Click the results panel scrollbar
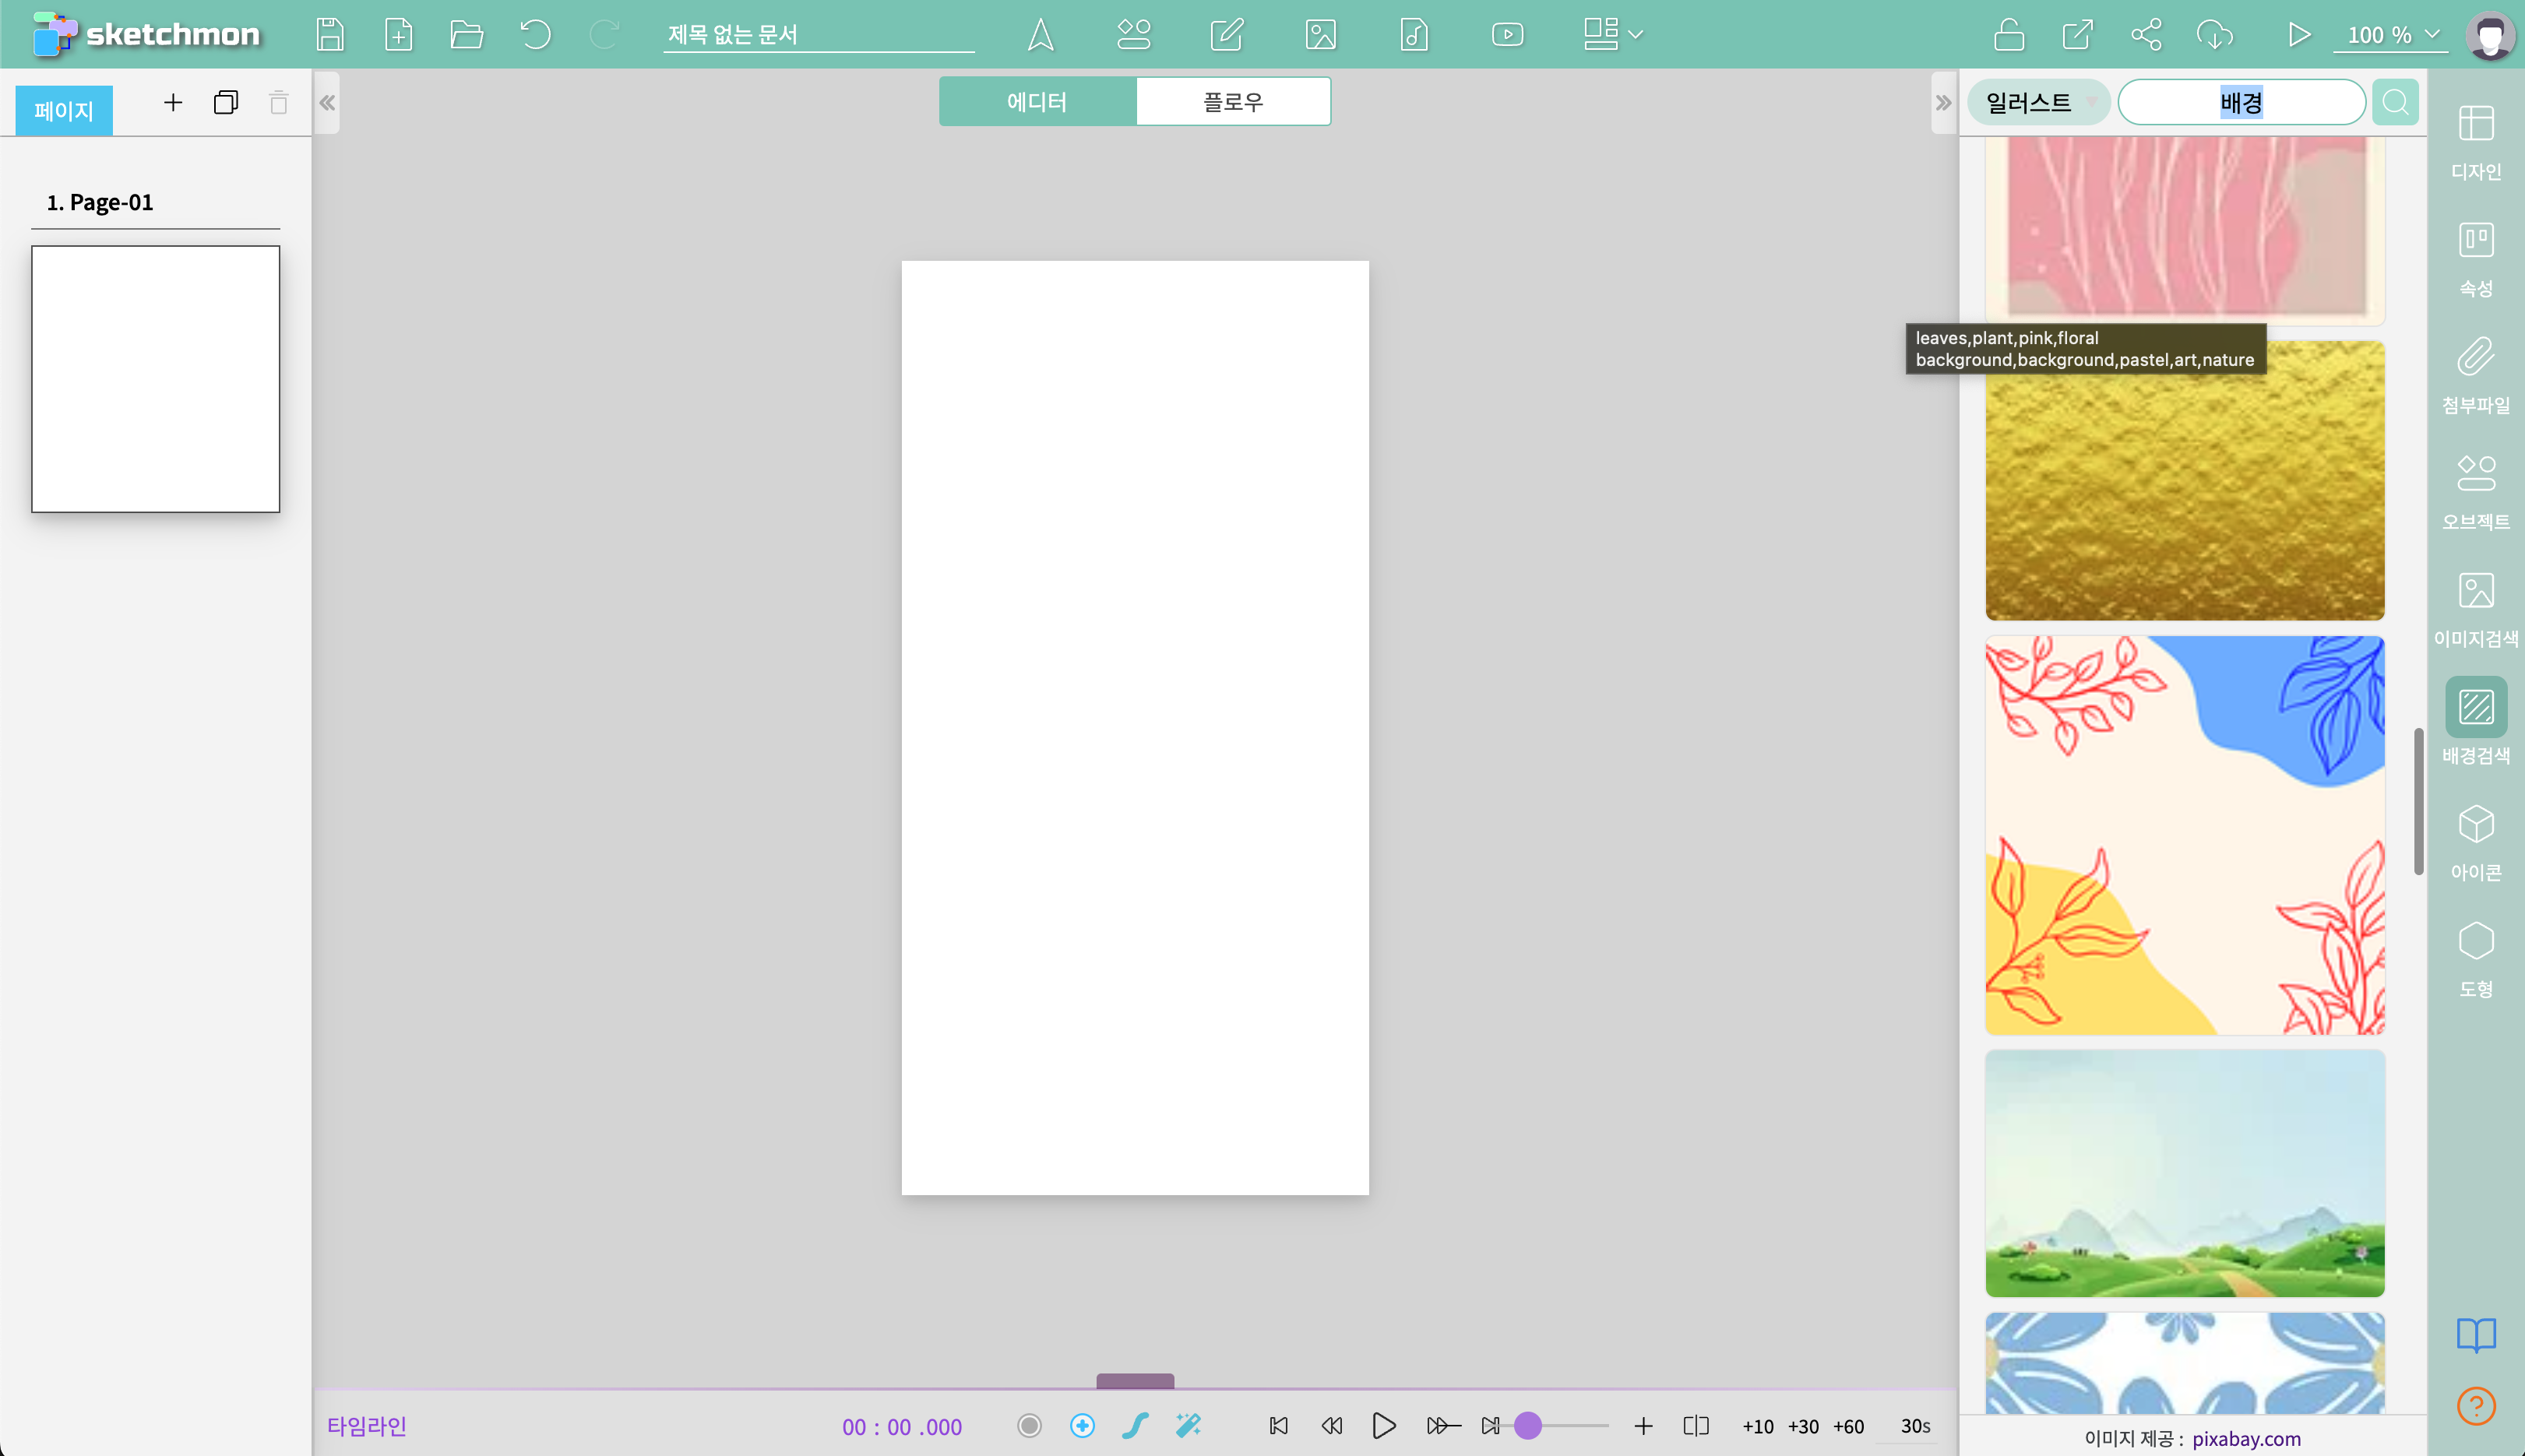 (2418, 801)
